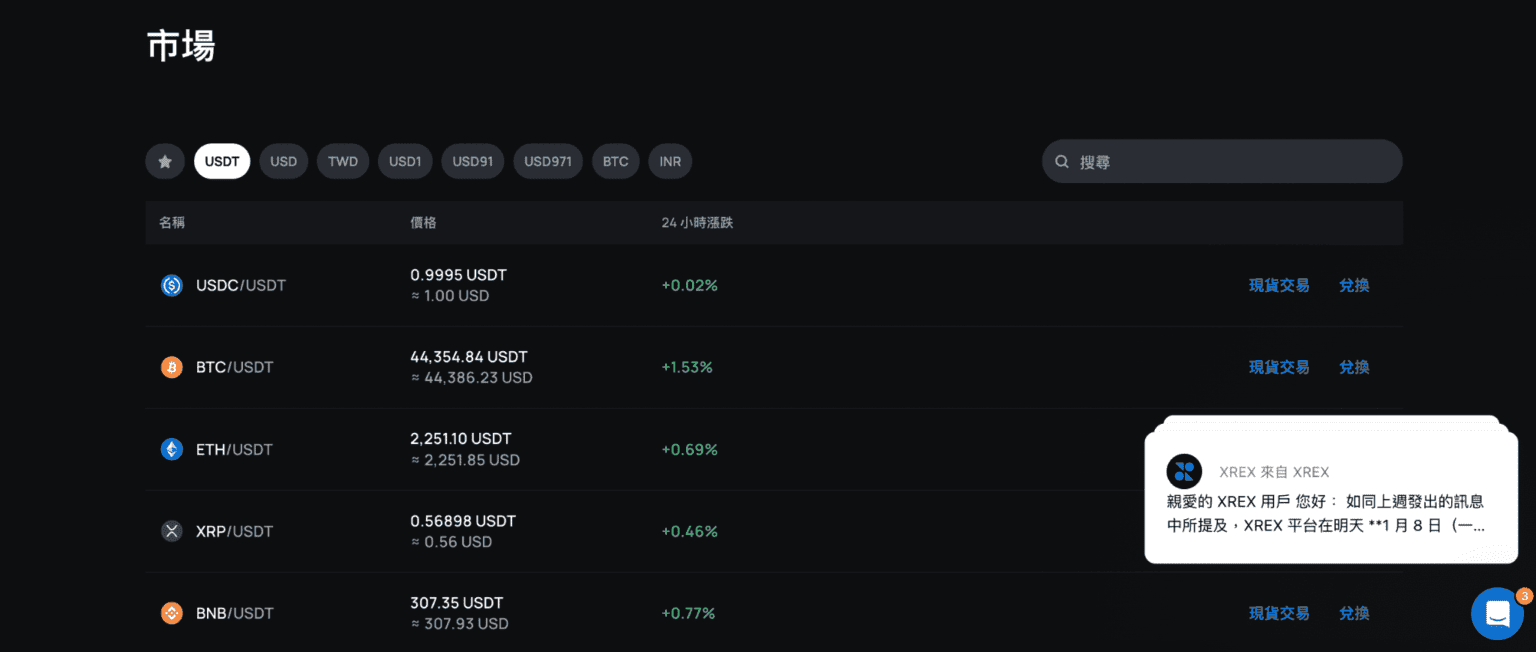Switch to the USD market tab
This screenshot has width=1536, height=652.
(284, 161)
